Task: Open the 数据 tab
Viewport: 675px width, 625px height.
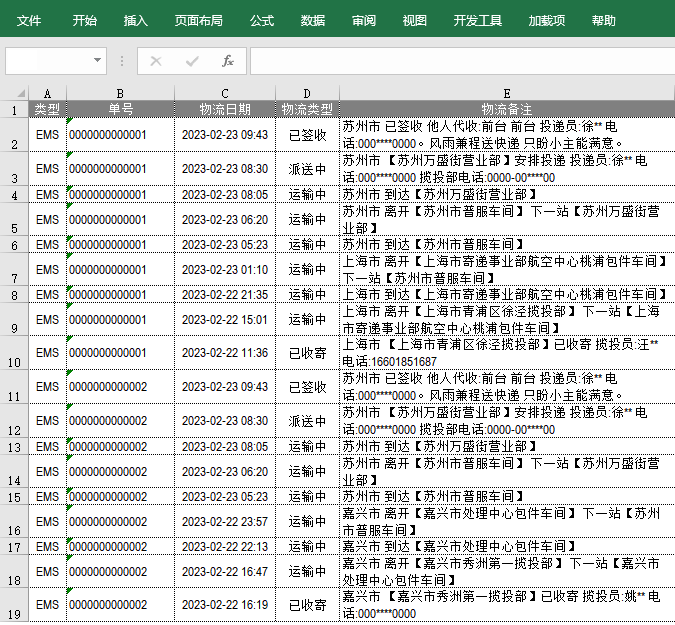Action: coord(312,20)
